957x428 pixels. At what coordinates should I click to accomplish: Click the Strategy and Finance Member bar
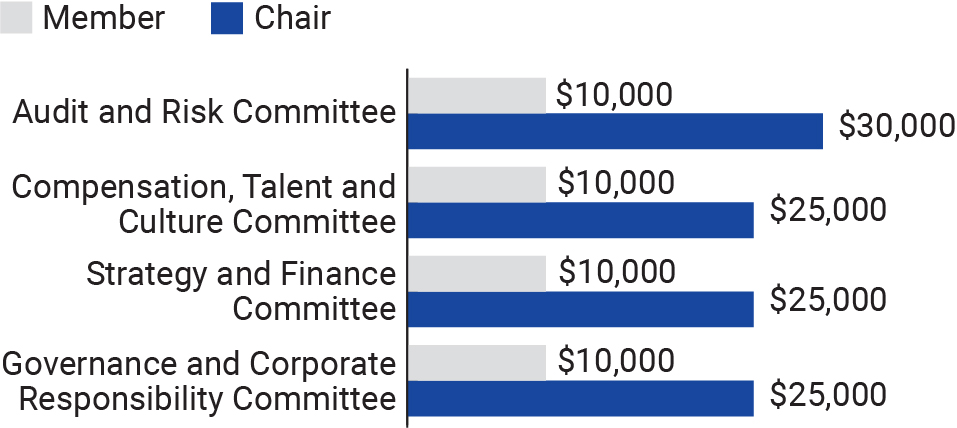477,273
